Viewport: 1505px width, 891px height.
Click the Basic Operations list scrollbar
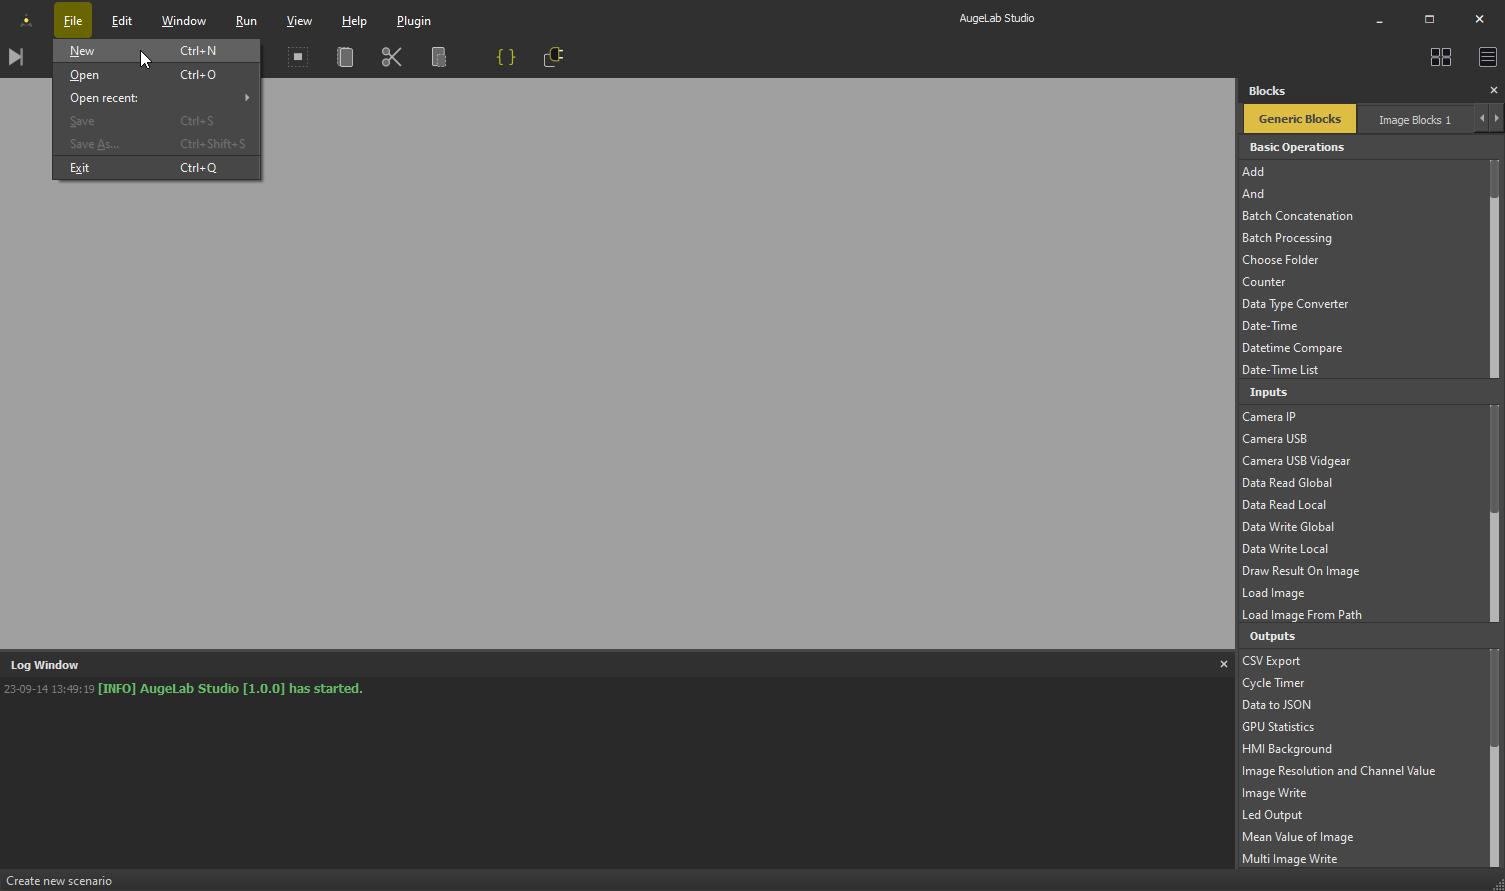click(1494, 268)
